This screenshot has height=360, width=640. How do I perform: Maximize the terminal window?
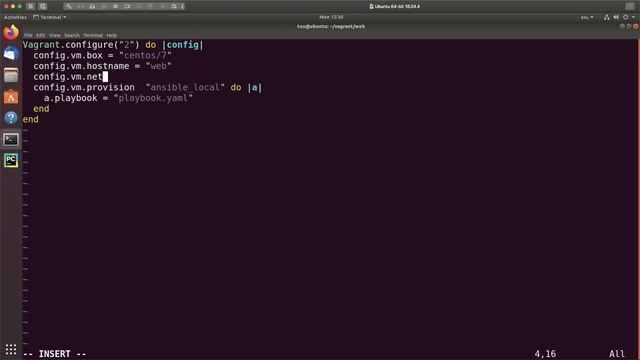[629, 26]
